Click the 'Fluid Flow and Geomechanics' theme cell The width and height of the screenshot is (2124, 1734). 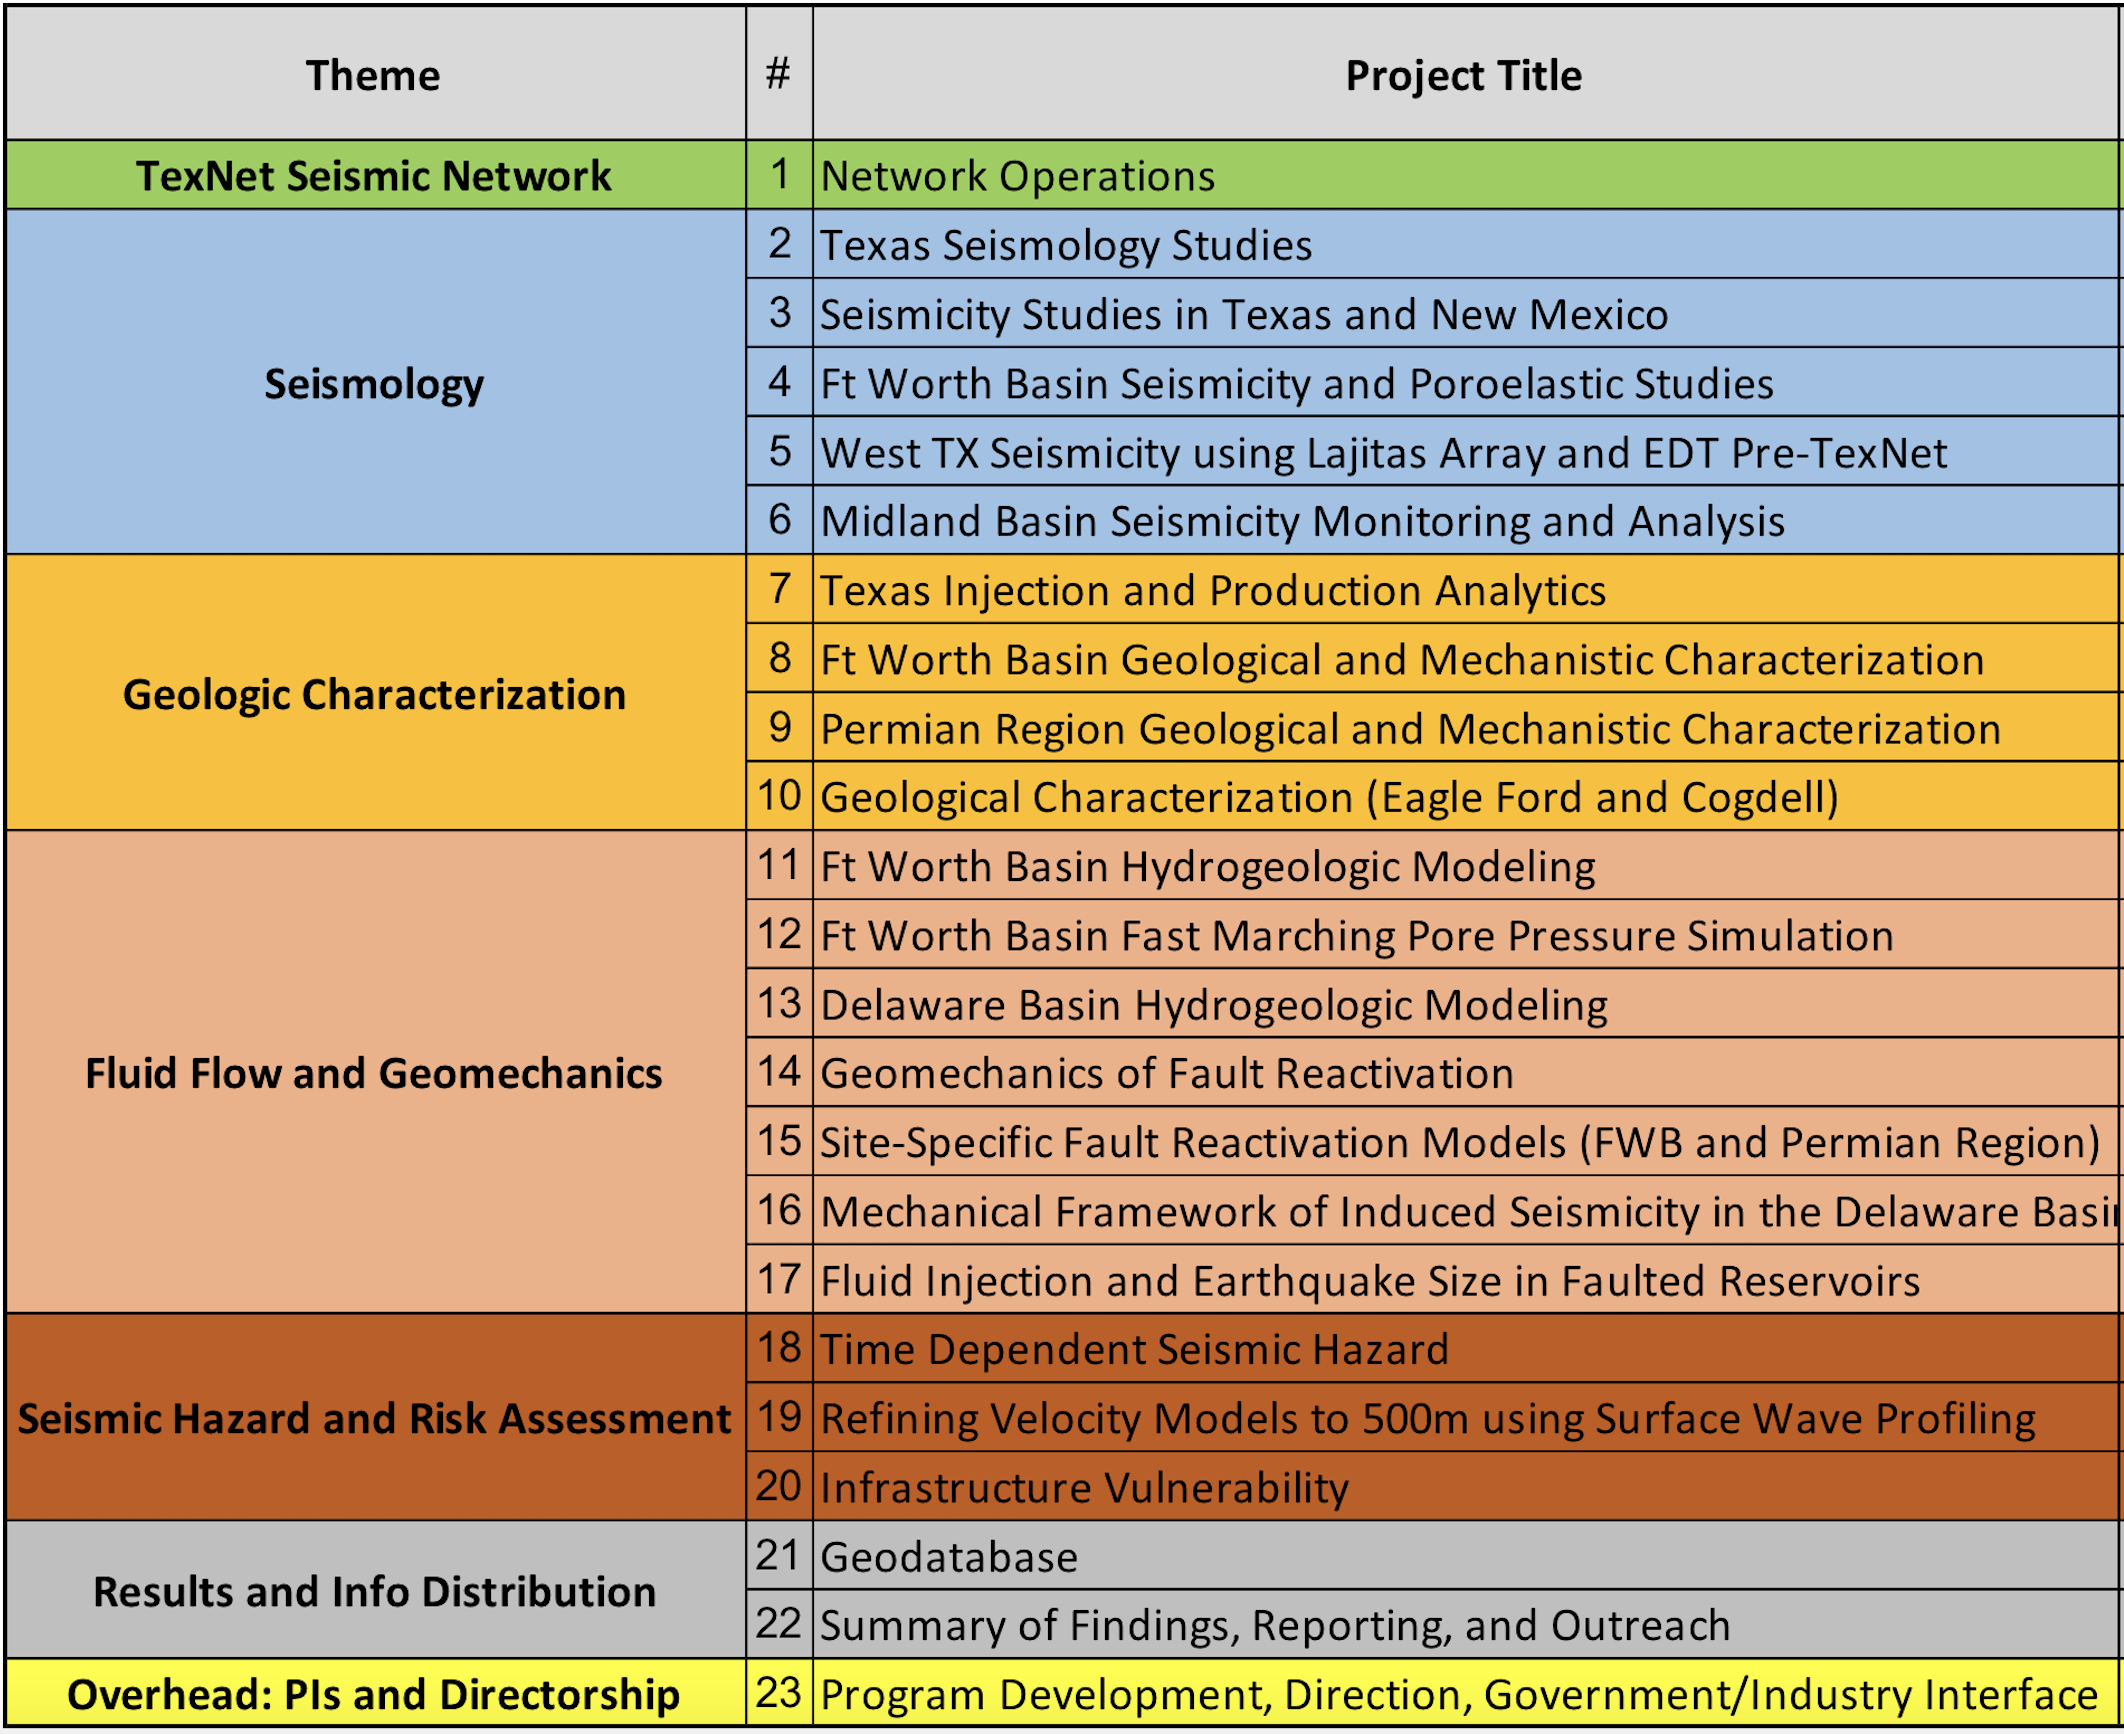click(x=375, y=1072)
